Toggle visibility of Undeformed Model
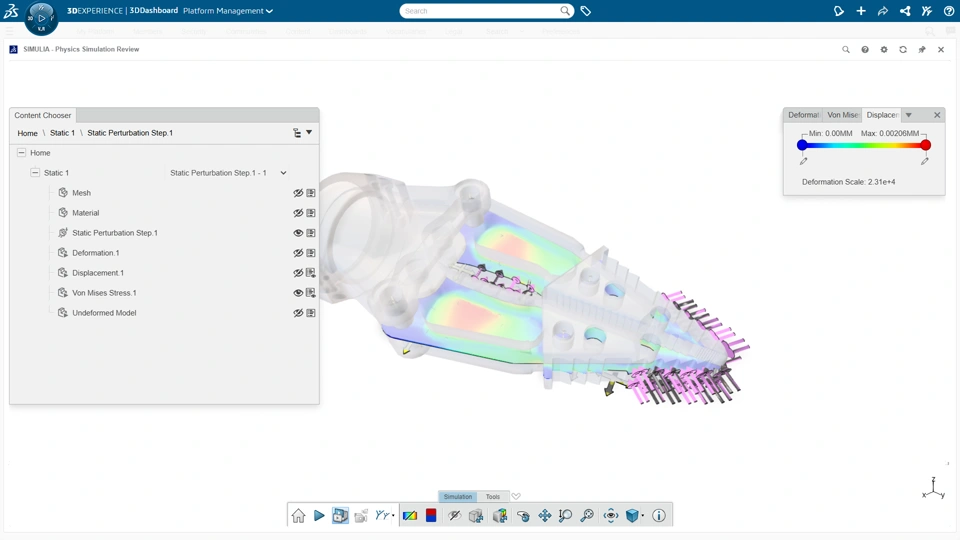 coord(298,313)
